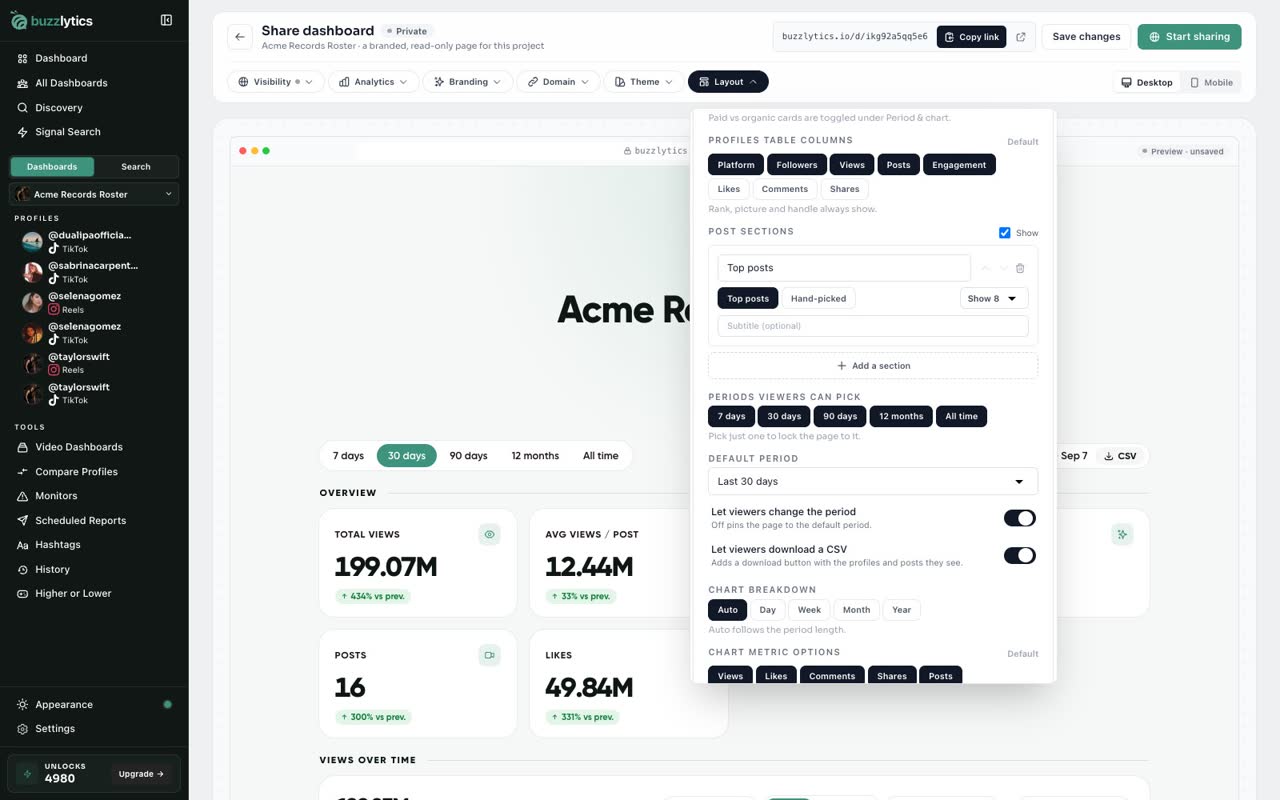Open the Branding menu
This screenshot has width=1280, height=800.
[468, 82]
